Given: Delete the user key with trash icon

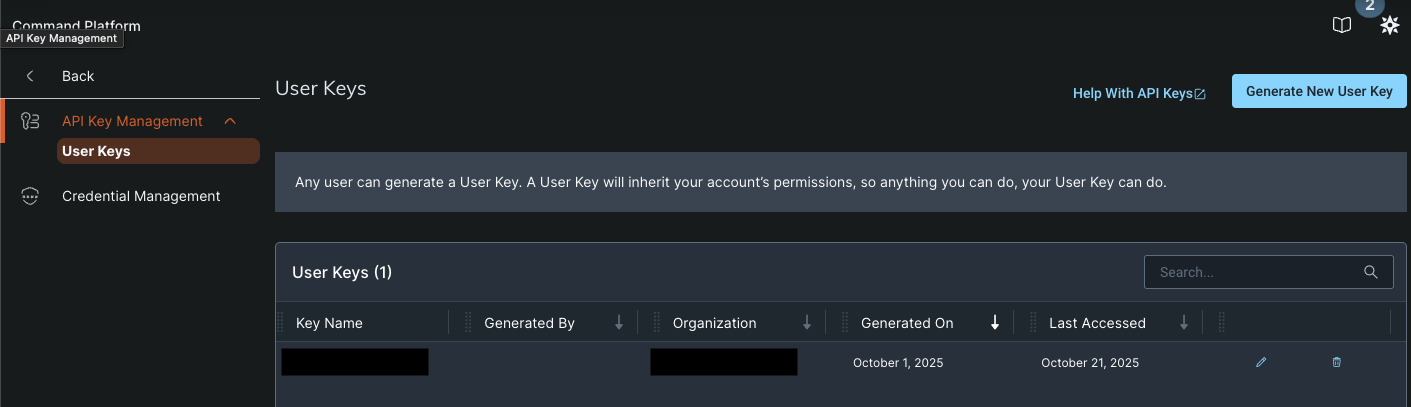Looking at the screenshot, I should click(1337, 362).
